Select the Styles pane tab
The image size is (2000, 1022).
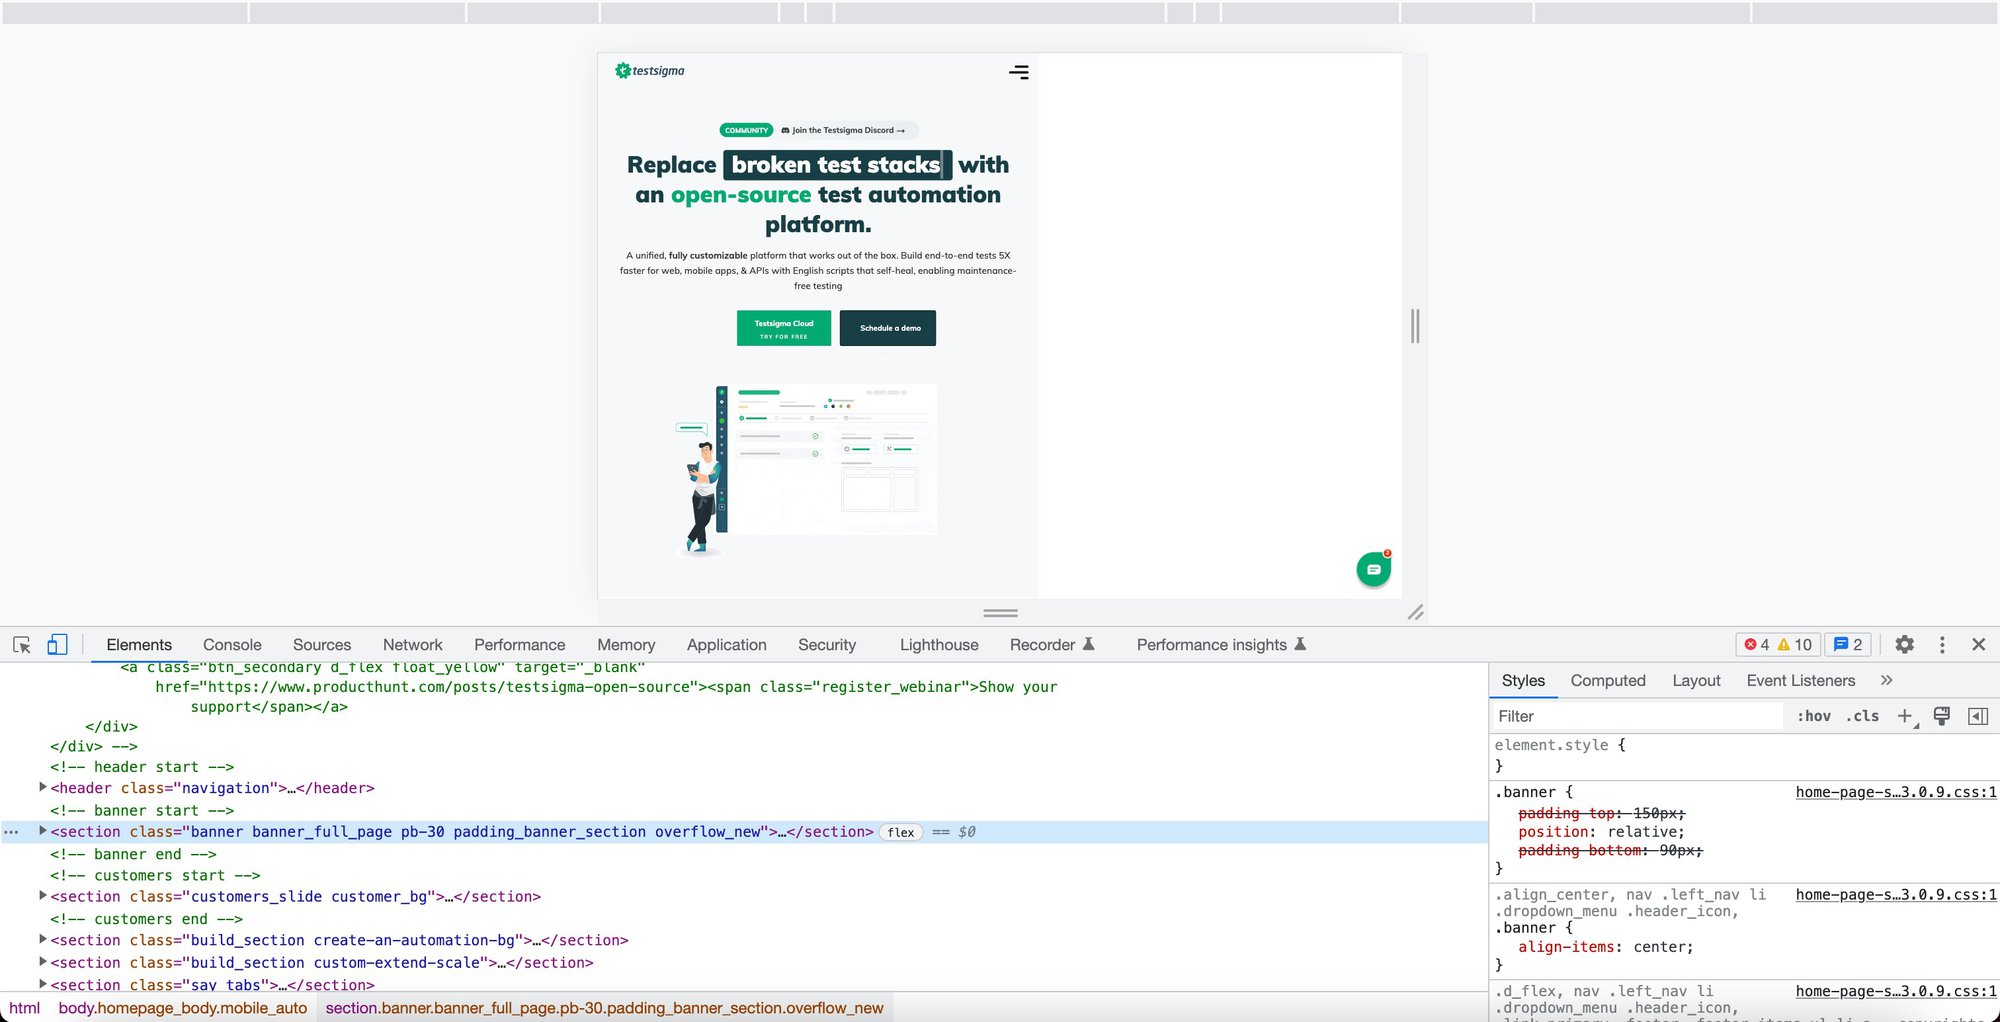(x=1523, y=680)
